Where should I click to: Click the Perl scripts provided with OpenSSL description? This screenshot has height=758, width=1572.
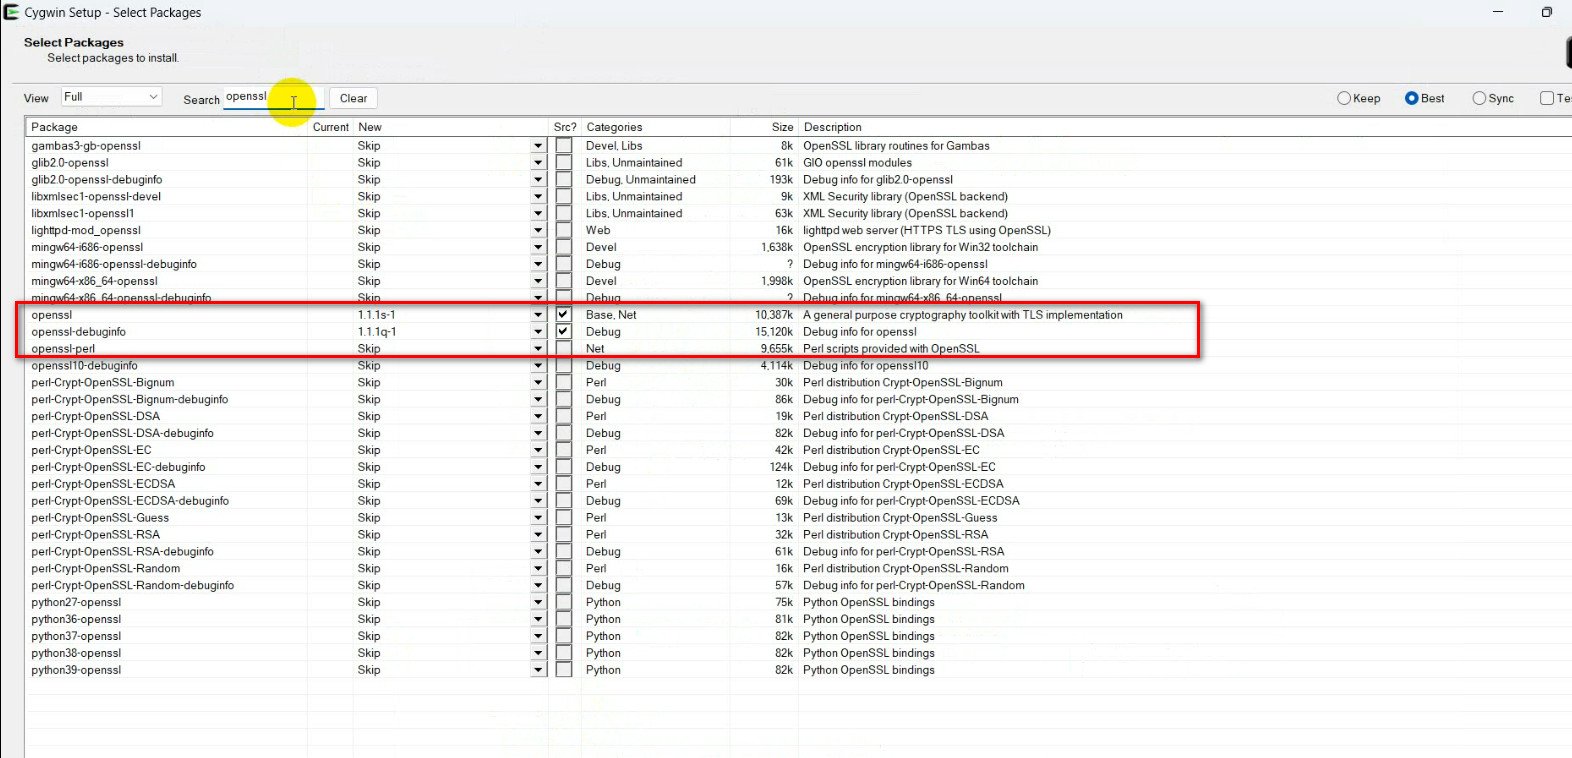891,348
